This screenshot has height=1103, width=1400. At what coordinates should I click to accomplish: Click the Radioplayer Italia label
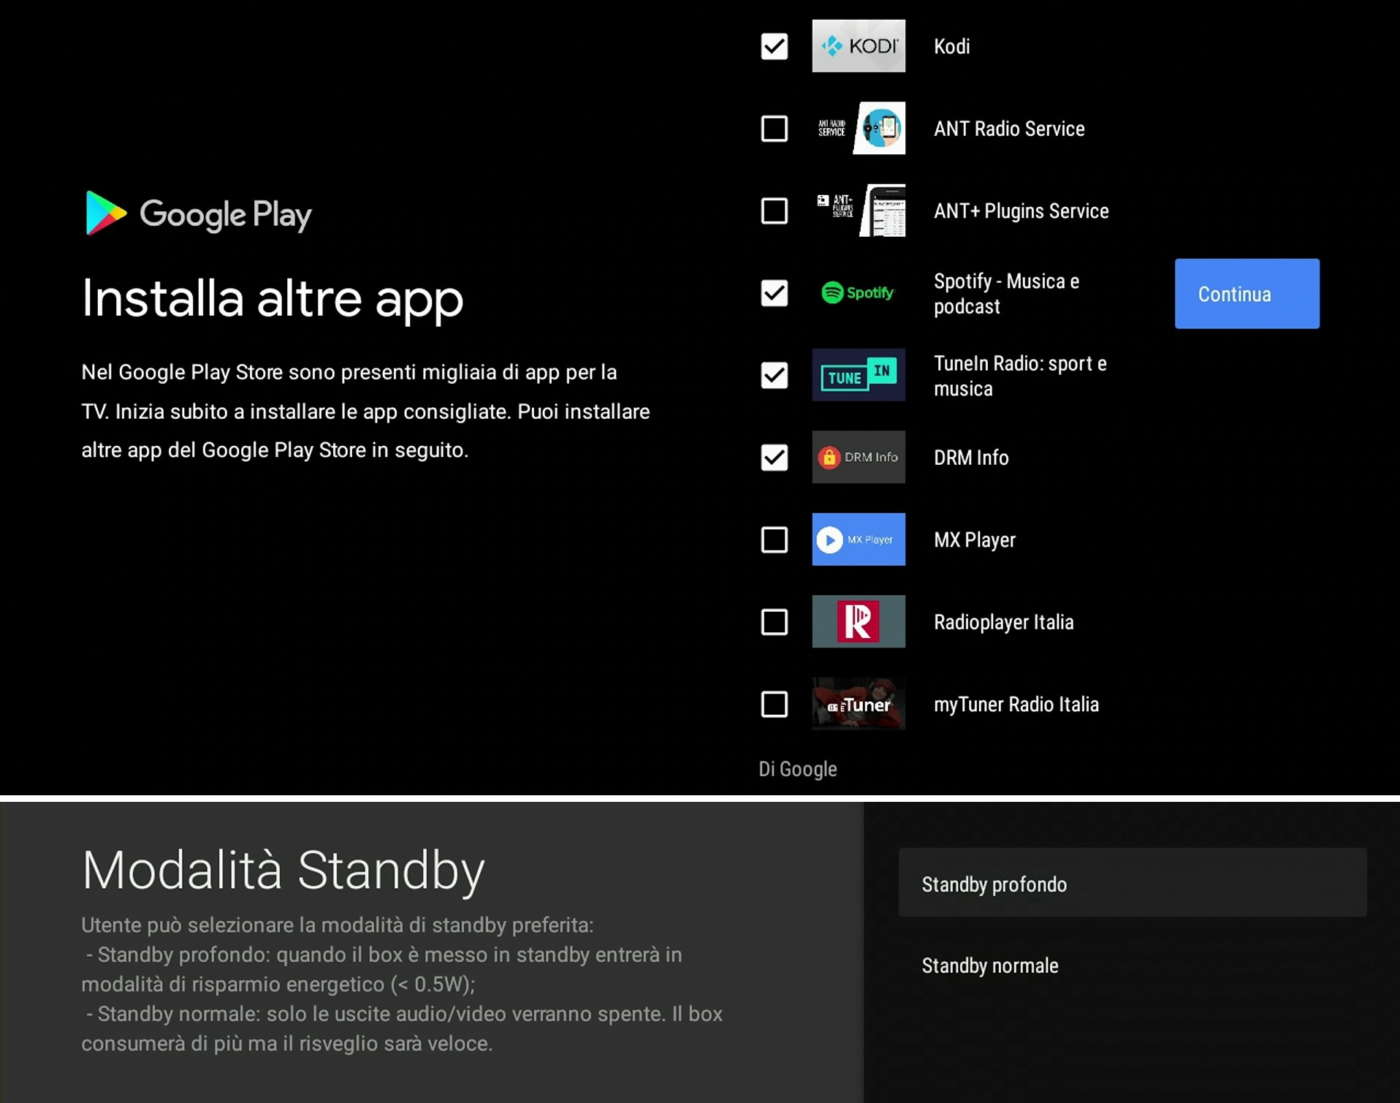pyautogui.click(x=1004, y=622)
